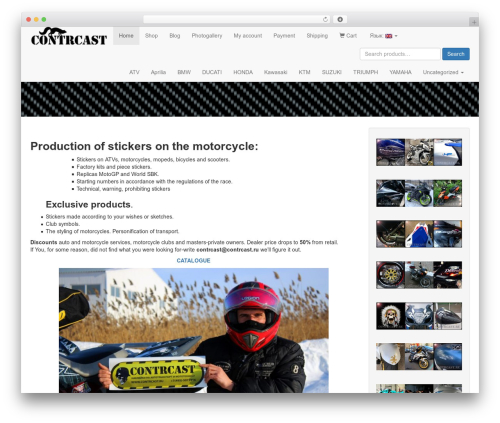The height and width of the screenshot is (423, 500).
Task: Click 'Replicas MotoGP and World SBK' text
Action: point(118,174)
